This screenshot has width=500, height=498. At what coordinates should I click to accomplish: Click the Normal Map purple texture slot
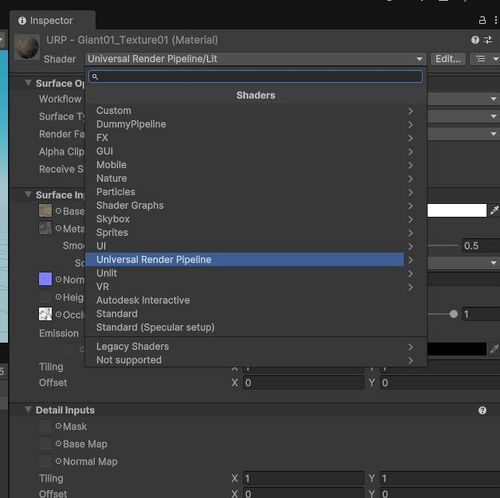pyautogui.click(x=45, y=279)
